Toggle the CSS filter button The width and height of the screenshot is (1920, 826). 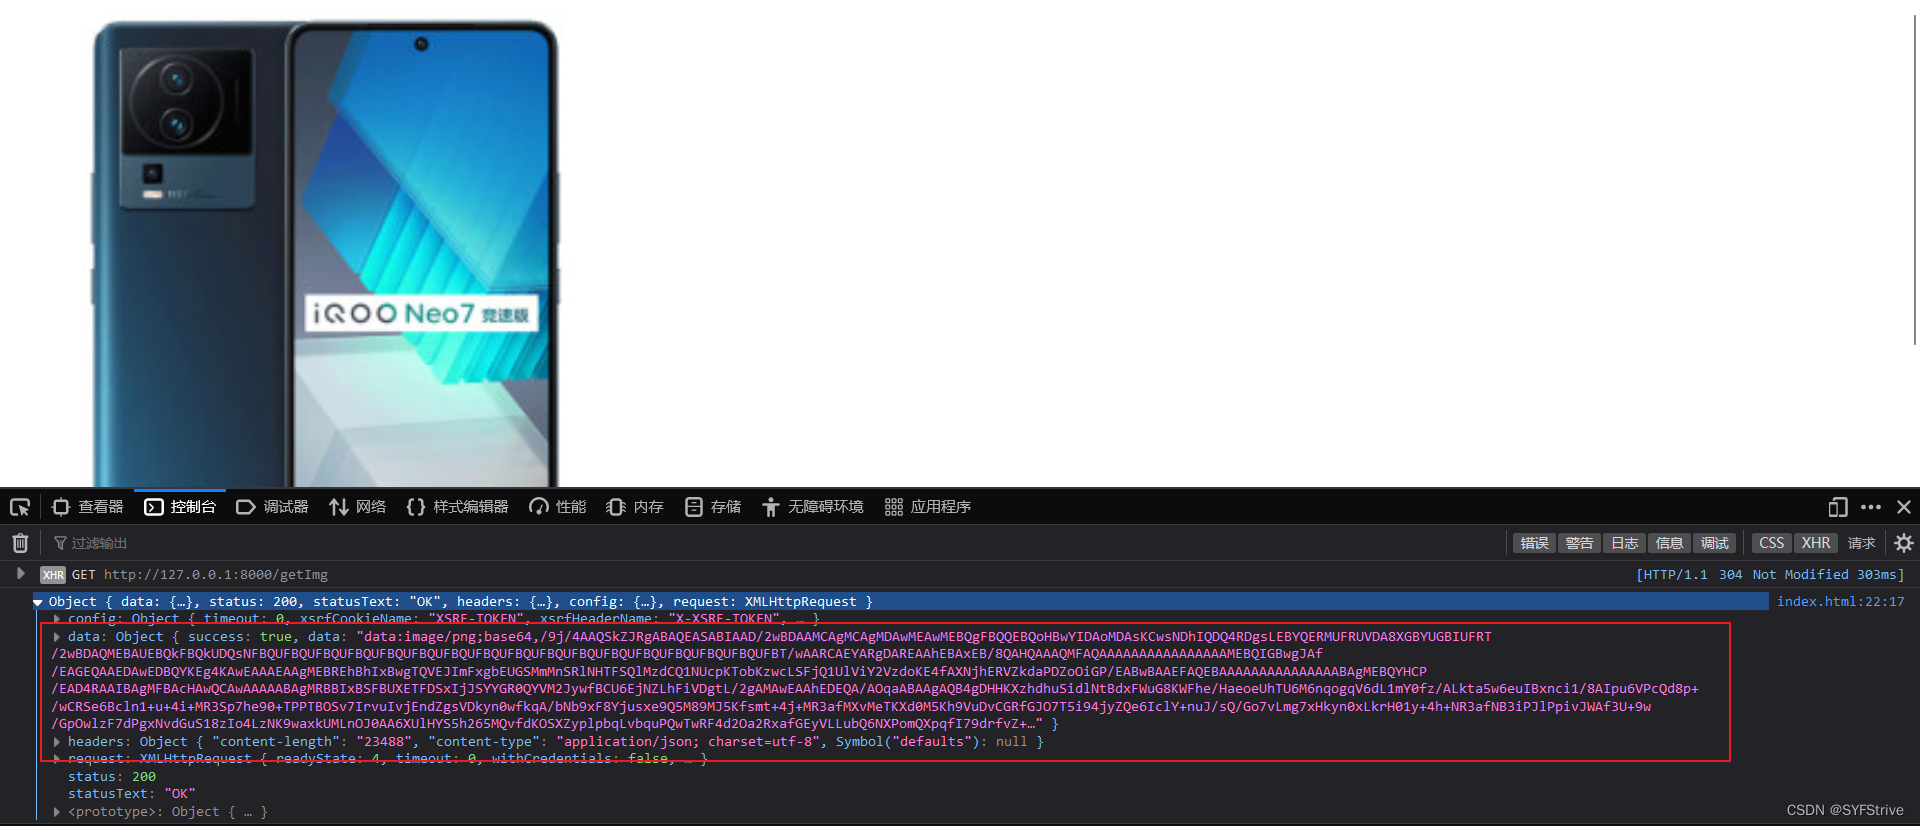pos(1771,543)
